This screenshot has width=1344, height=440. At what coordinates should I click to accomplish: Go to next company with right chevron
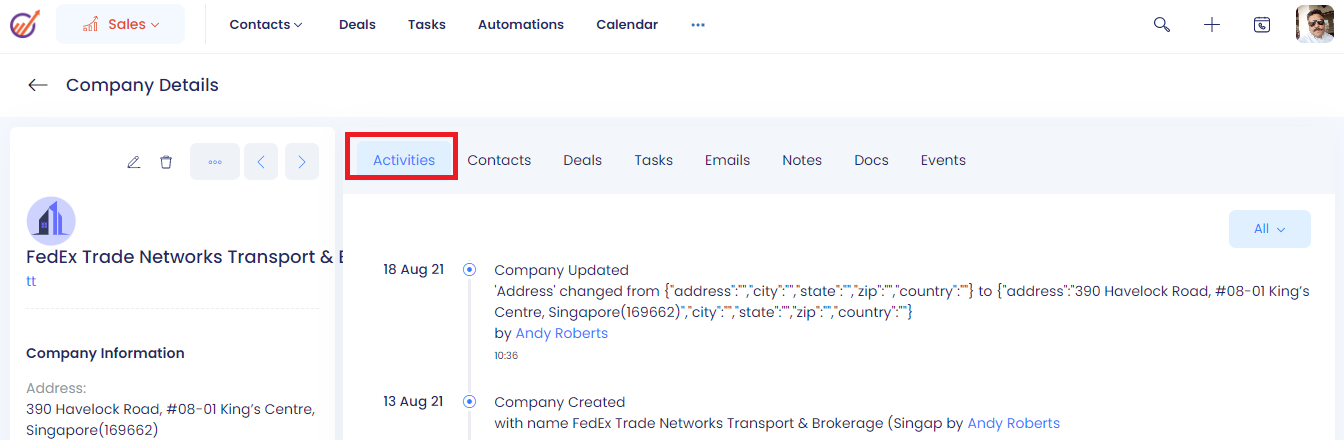pyautogui.click(x=302, y=162)
